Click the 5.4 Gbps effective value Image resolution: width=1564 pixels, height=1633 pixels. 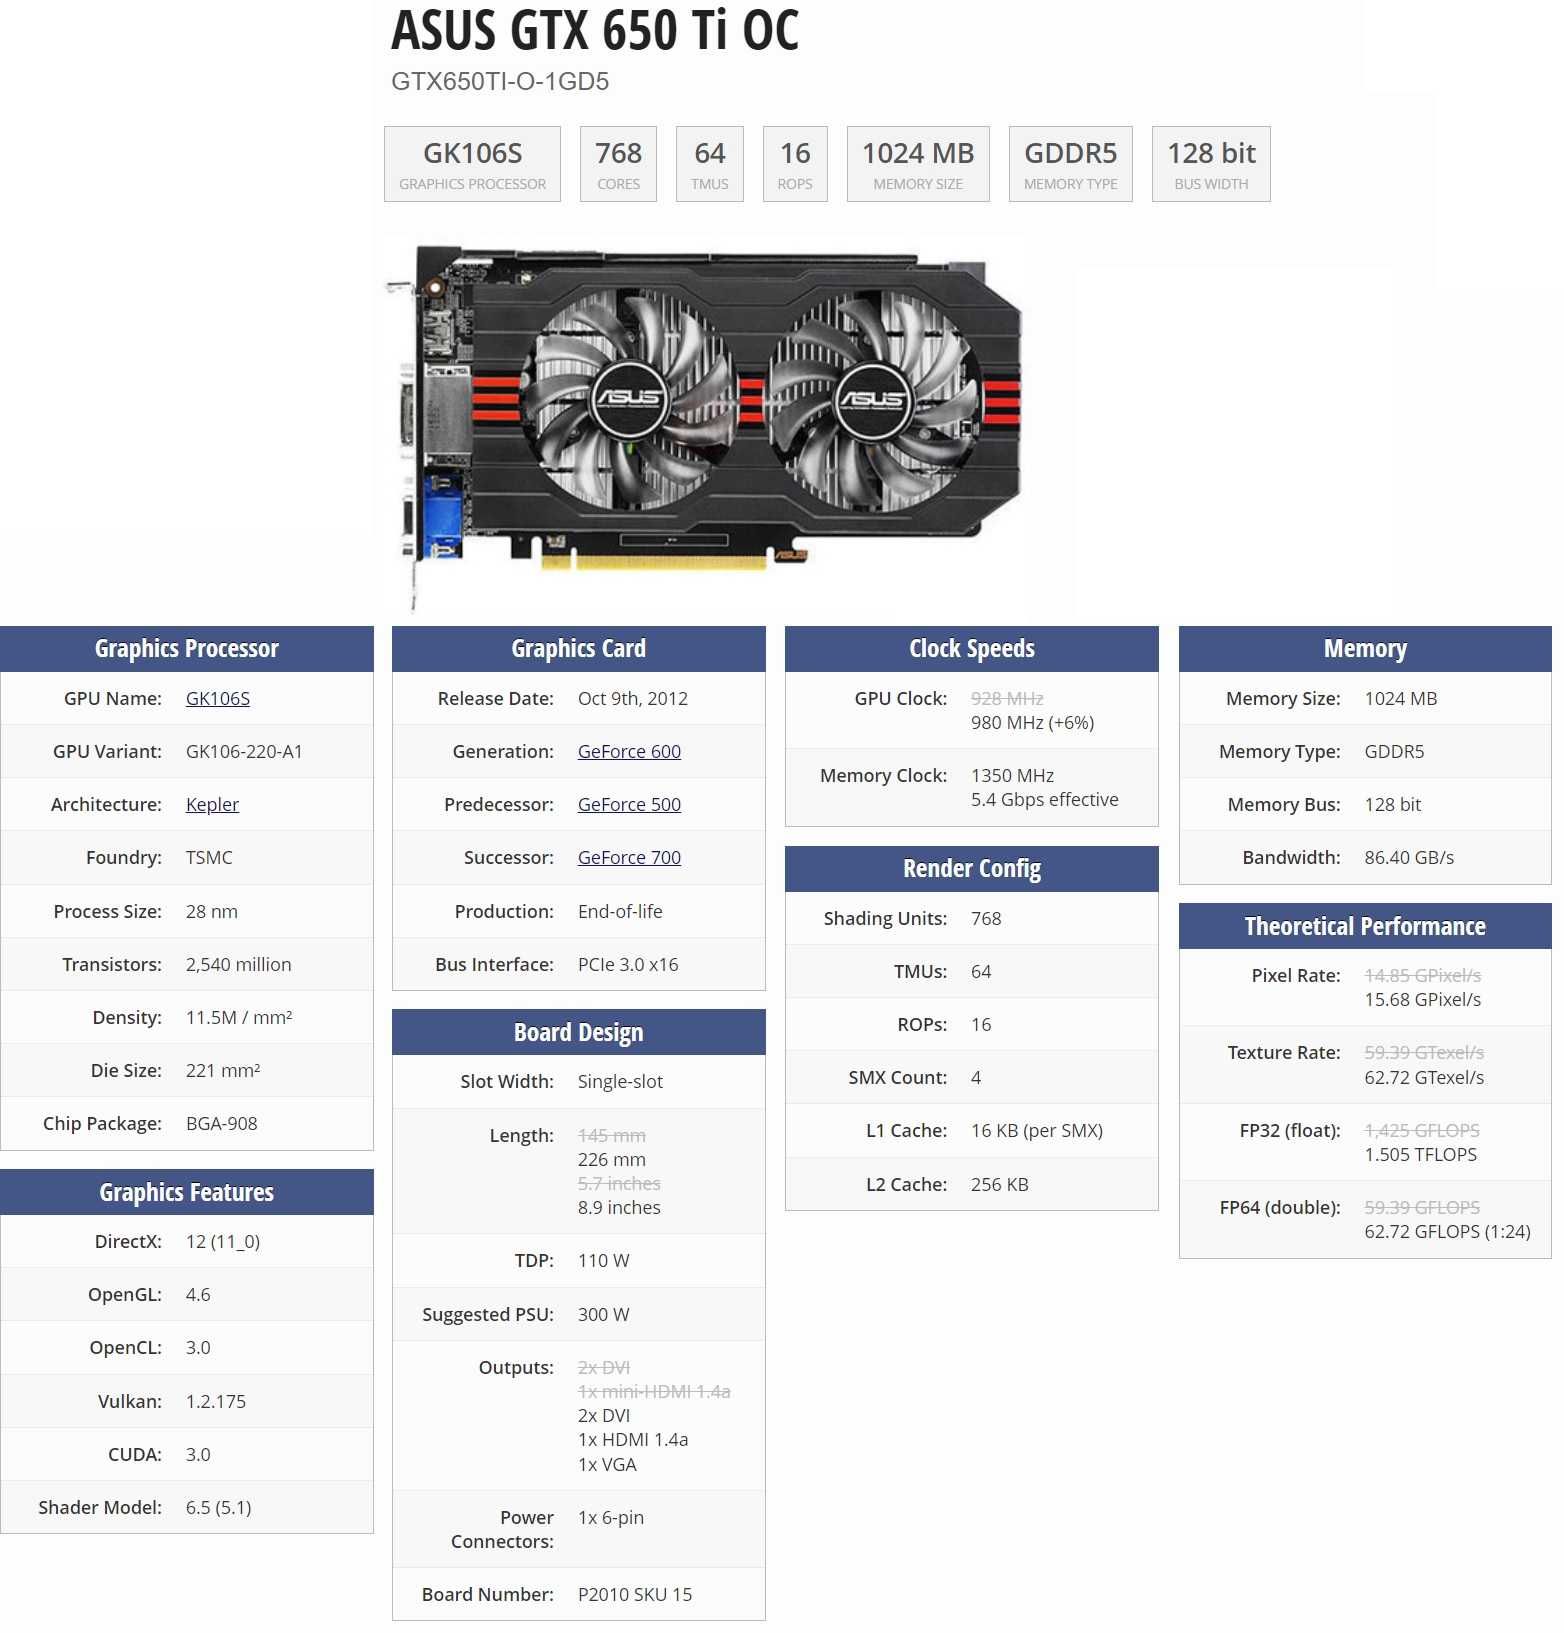(1045, 799)
